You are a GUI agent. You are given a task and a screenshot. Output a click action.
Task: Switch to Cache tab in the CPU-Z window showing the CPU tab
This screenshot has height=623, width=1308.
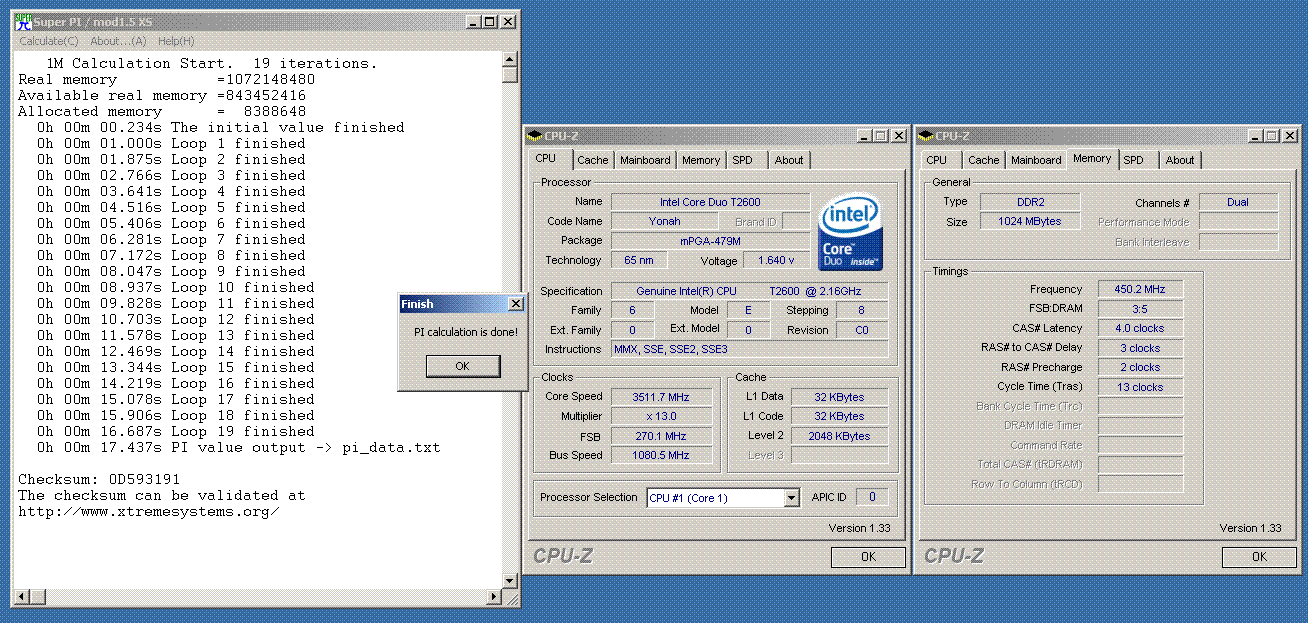(592, 160)
